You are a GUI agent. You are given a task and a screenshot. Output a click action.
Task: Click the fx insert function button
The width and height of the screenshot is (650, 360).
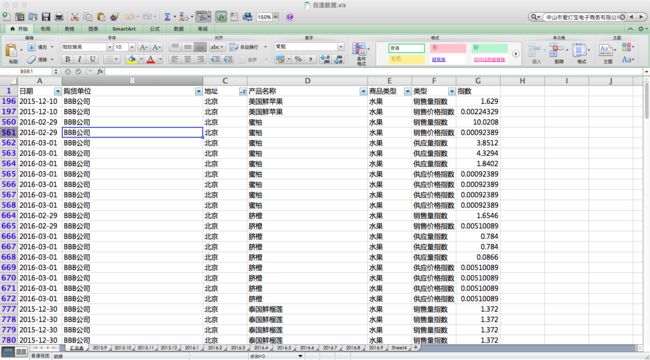point(100,71)
